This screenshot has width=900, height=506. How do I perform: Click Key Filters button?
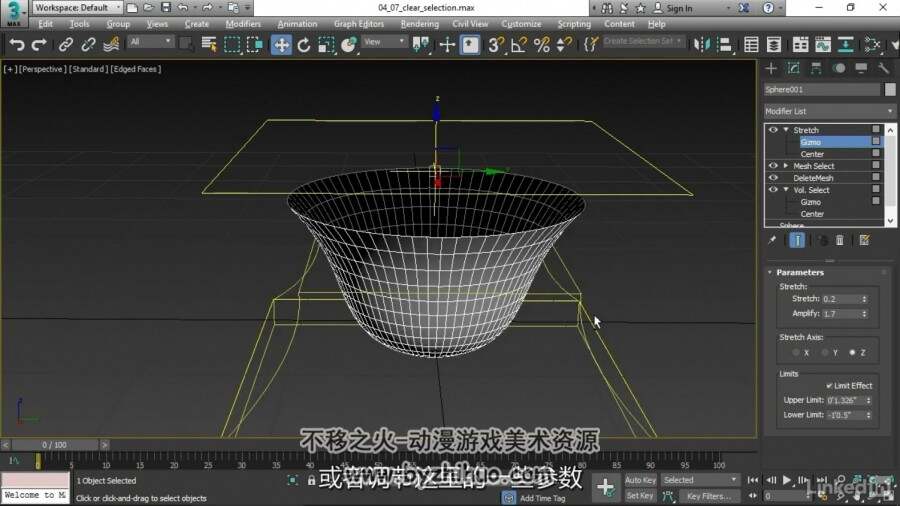709,496
